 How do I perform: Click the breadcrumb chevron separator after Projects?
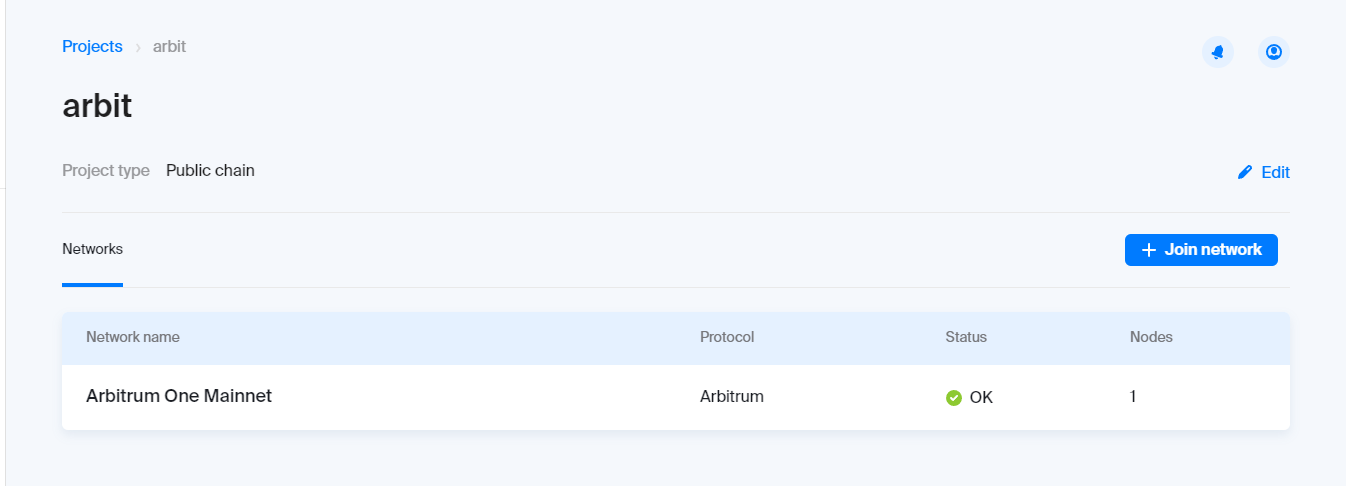coord(138,47)
